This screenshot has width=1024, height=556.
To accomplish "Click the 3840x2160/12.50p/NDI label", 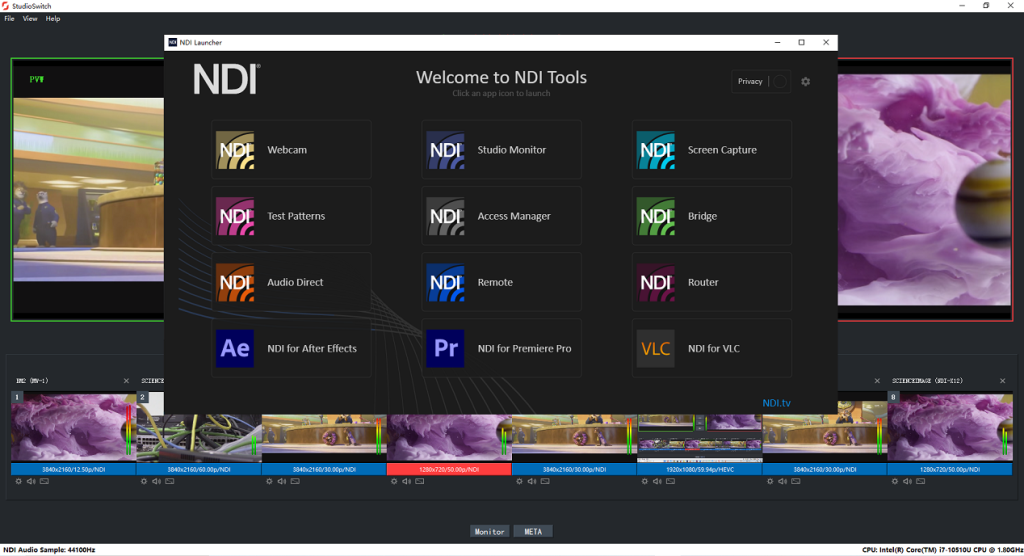I will (x=74, y=469).
